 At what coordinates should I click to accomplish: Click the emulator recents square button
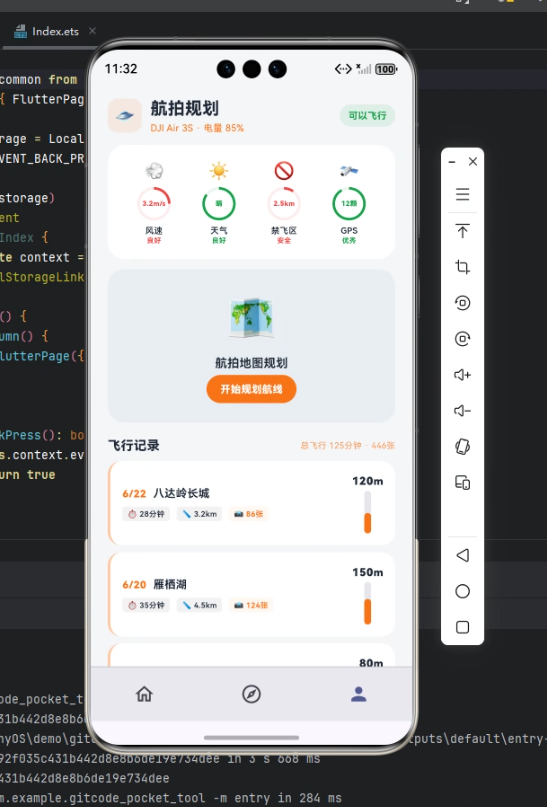(x=463, y=627)
